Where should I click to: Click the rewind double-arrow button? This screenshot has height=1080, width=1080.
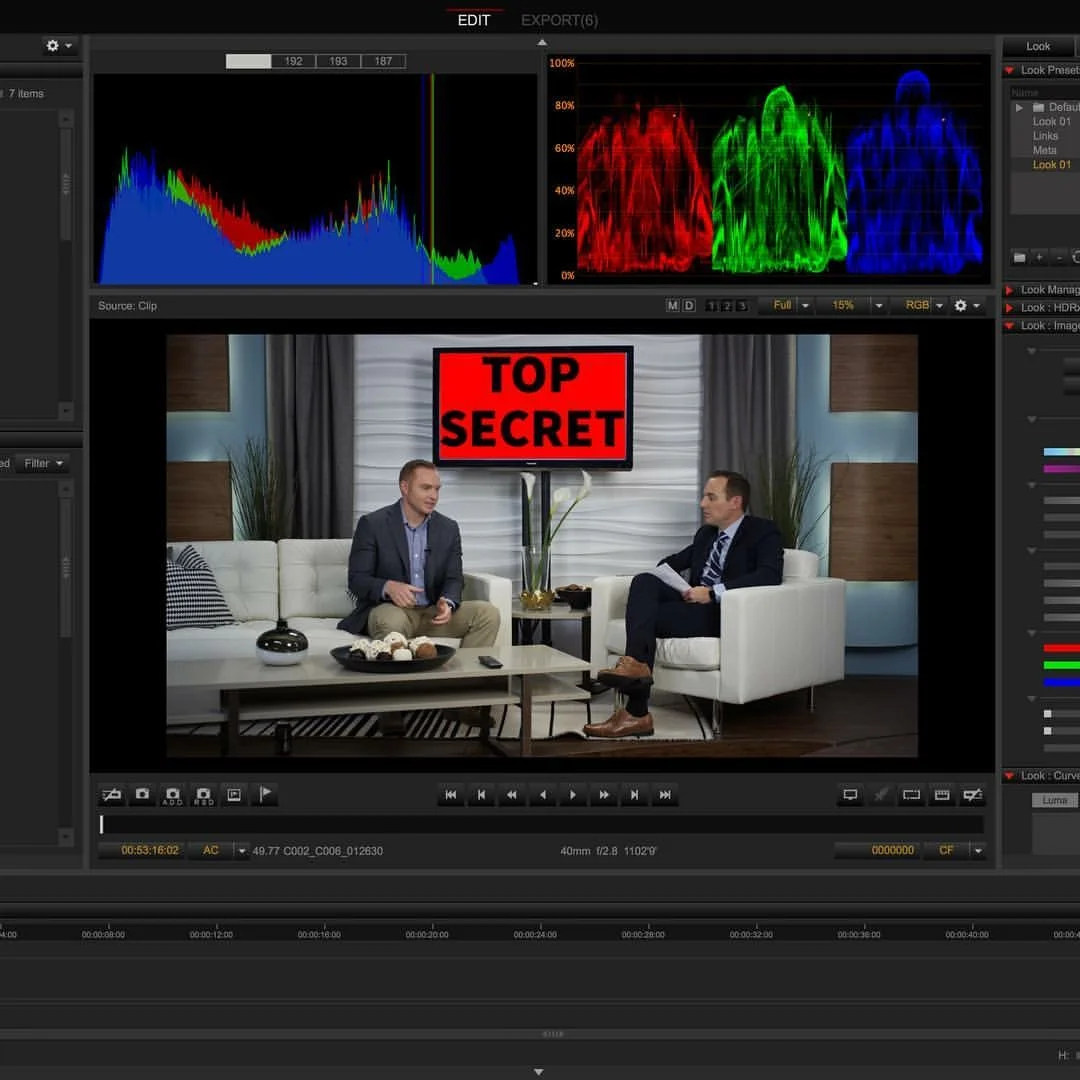click(x=512, y=795)
